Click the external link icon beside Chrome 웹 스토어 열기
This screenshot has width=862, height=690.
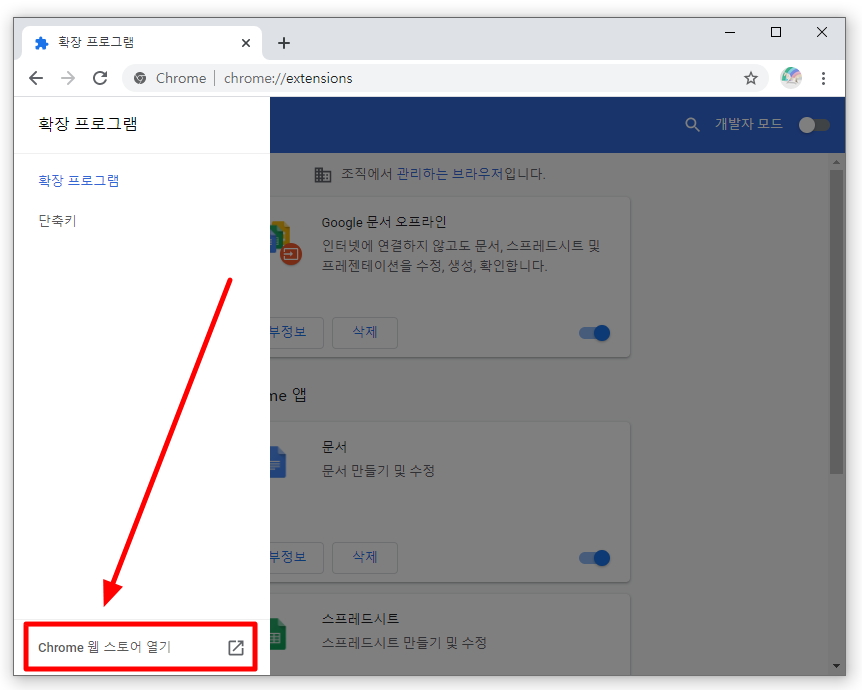point(236,647)
